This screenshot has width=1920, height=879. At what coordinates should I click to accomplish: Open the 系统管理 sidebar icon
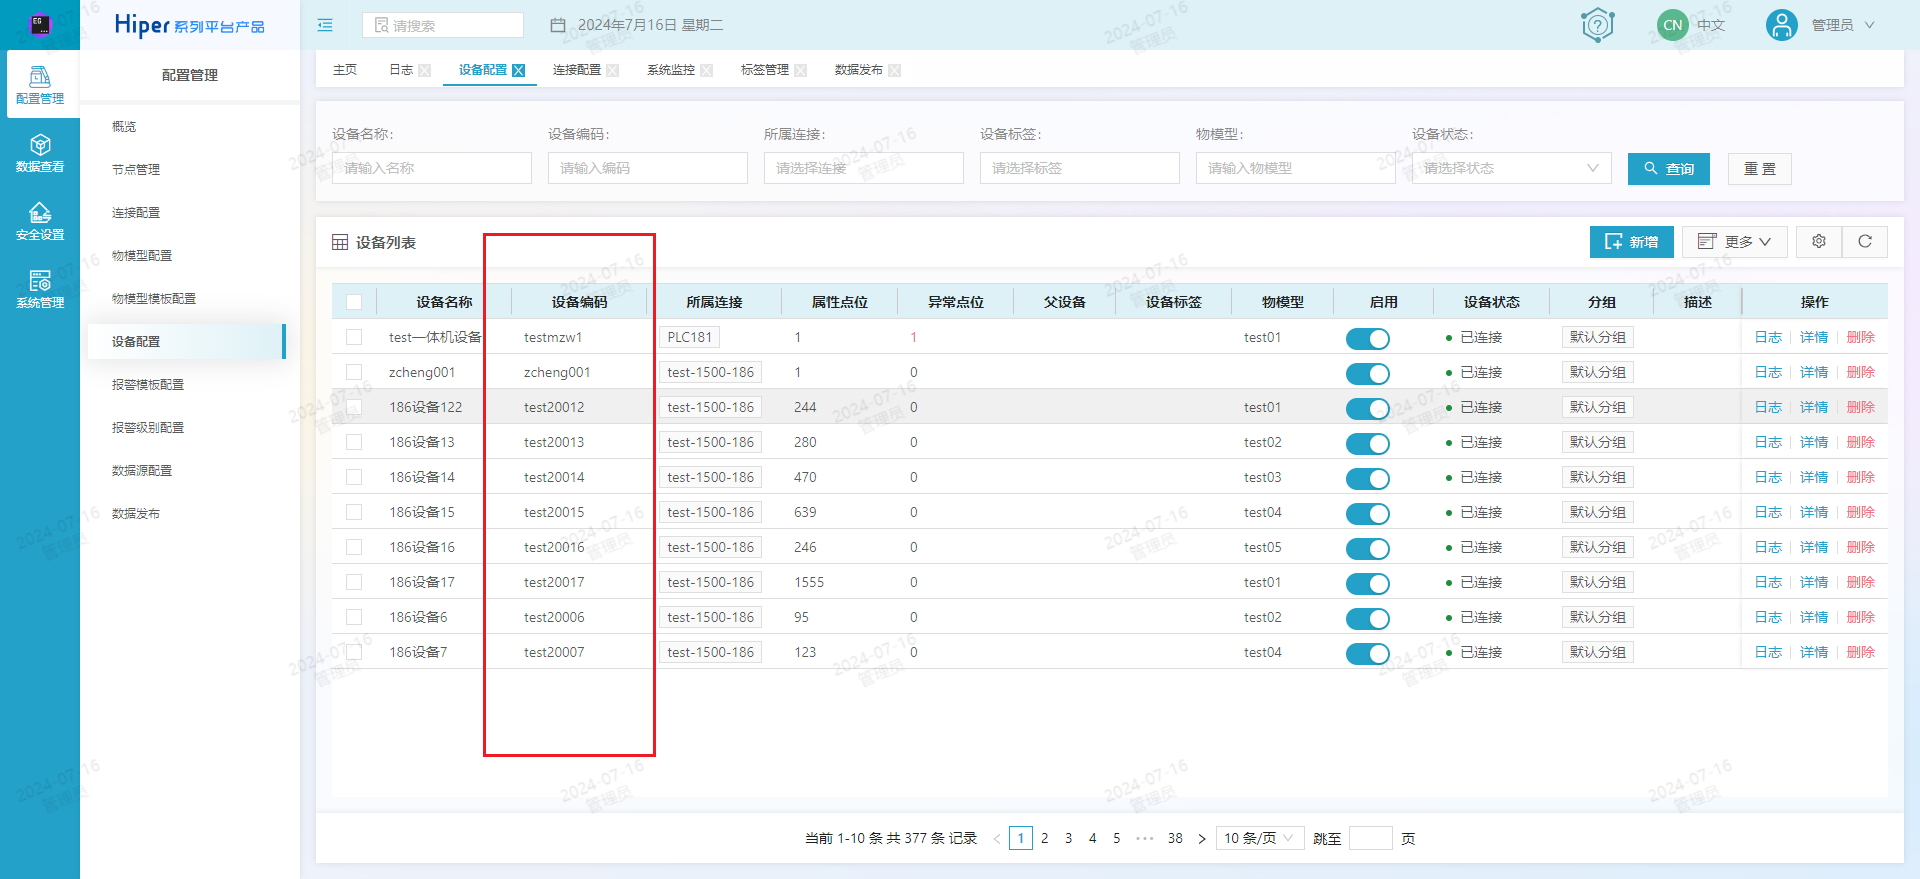40,288
